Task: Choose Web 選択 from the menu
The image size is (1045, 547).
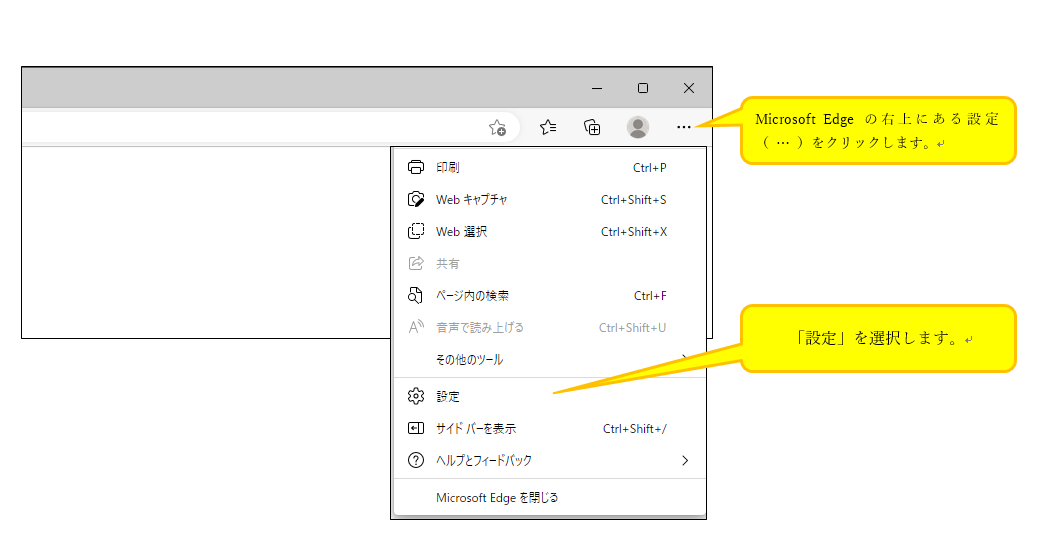Action: (550, 231)
